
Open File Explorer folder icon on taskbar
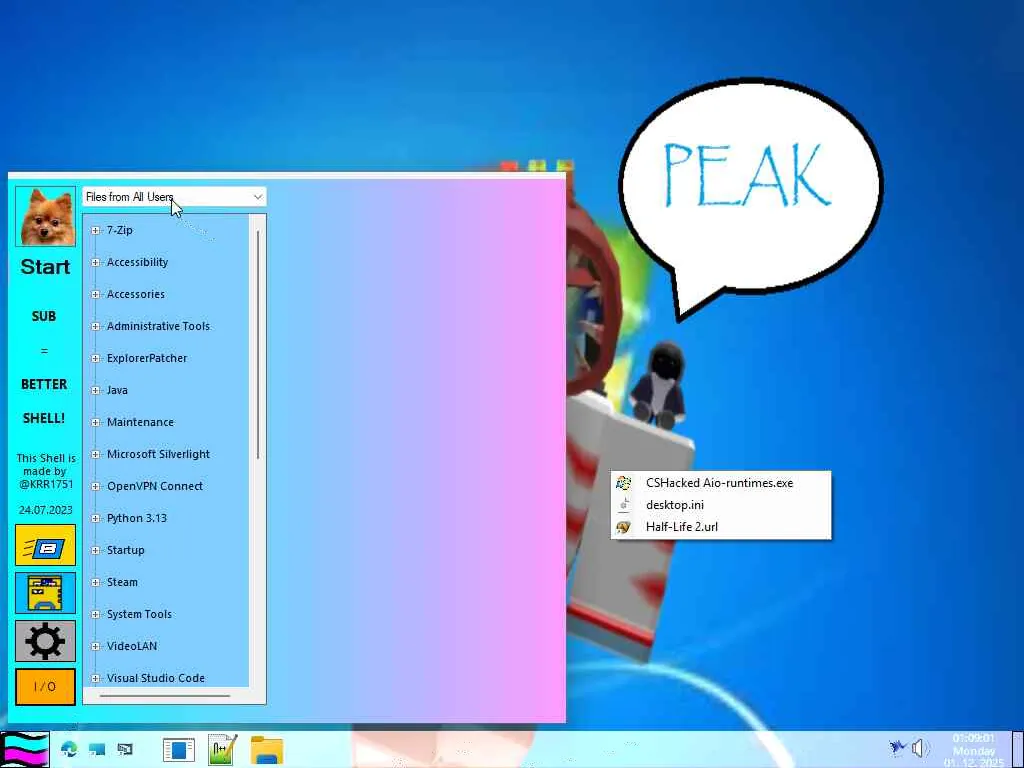(266, 750)
